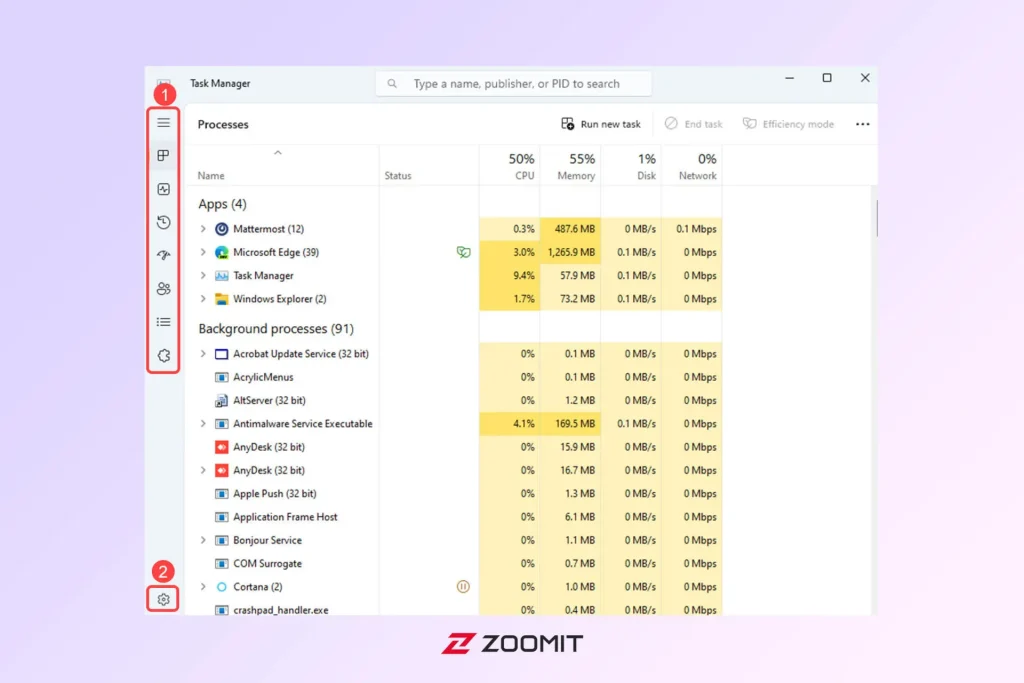Viewport: 1024px width, 683px height.
Task: Click the Processes page title
Action: tap(223, 124)
